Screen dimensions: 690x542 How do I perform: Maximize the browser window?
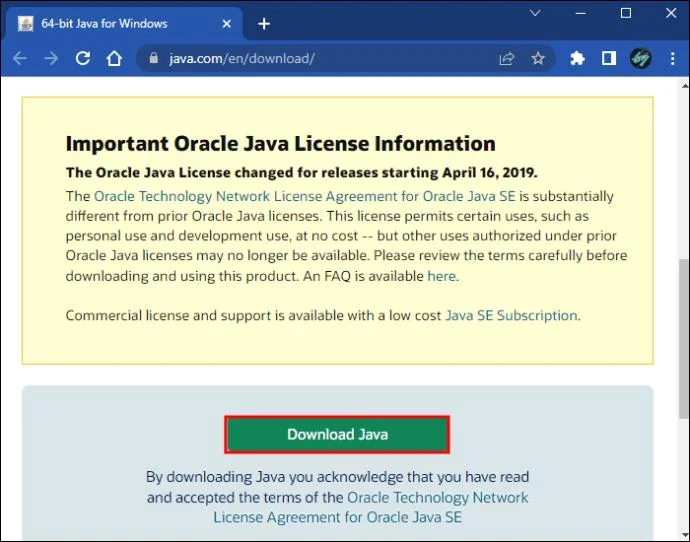[x=626, y=13]
